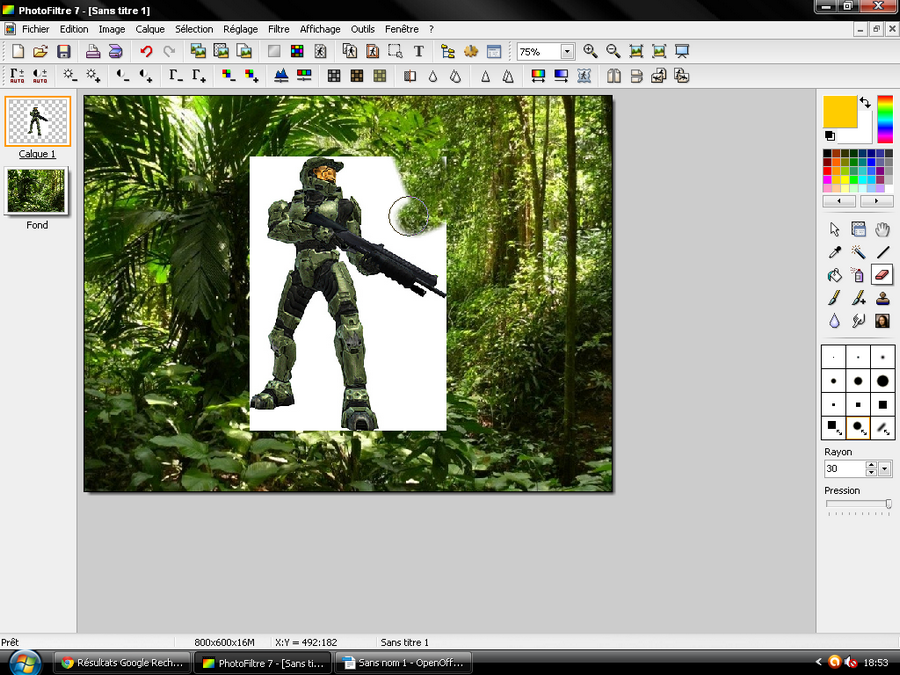Click the yellow foreground color swatch
Screen dimensions: 900x675
click(840, 111)
